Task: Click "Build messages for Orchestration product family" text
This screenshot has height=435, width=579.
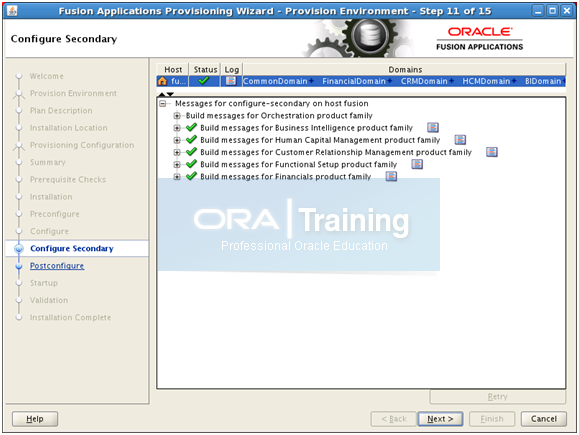Action: click(x=279, y=116)
